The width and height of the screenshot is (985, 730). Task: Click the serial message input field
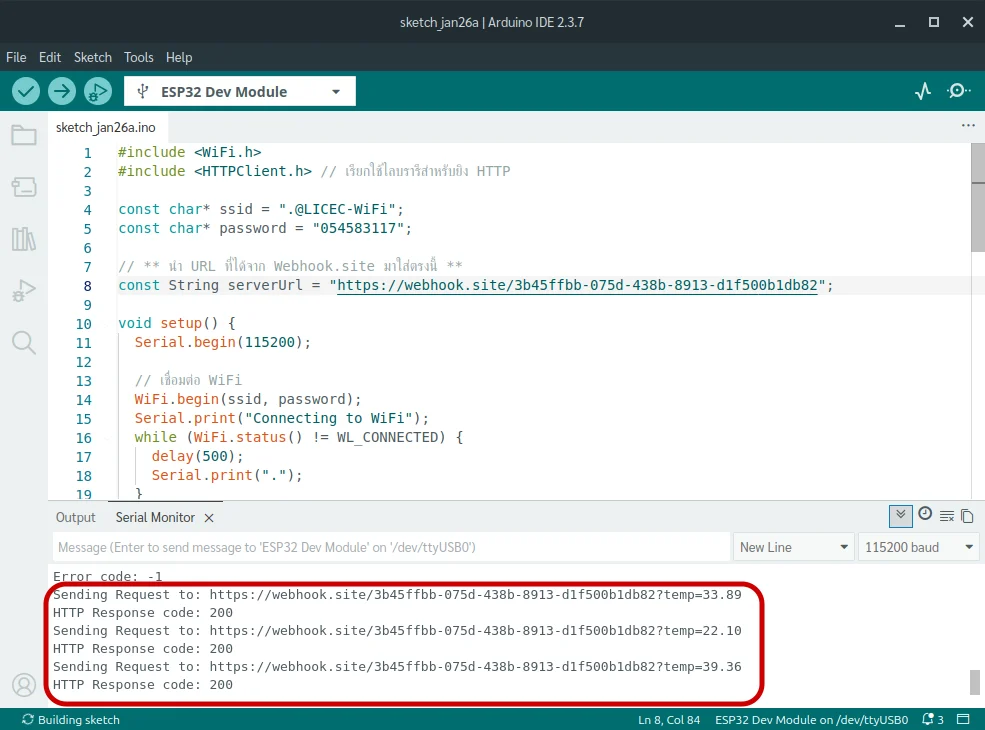tap(391, 547)
